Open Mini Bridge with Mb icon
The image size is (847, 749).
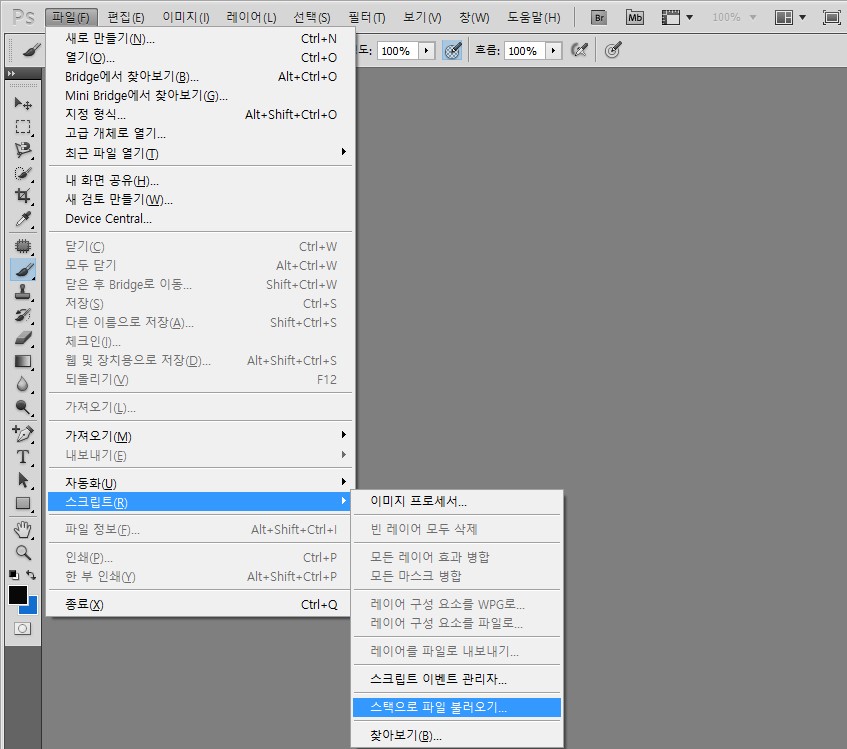pos(635,17)
